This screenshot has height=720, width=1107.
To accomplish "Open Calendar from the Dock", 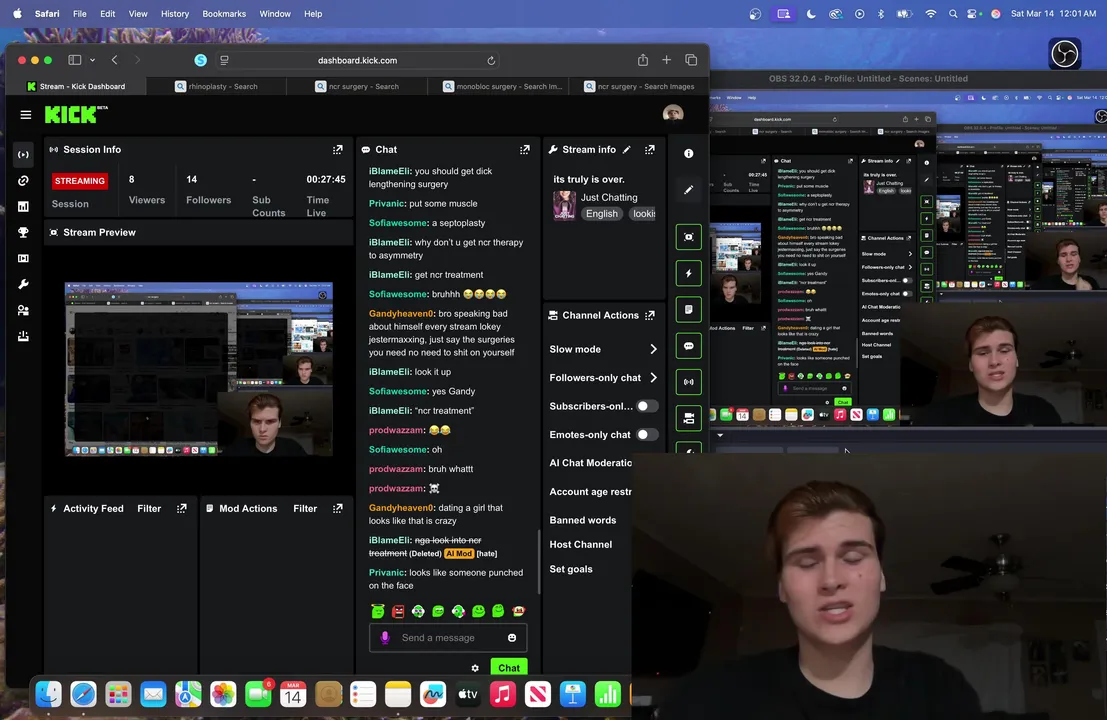I will pos(292,695).
